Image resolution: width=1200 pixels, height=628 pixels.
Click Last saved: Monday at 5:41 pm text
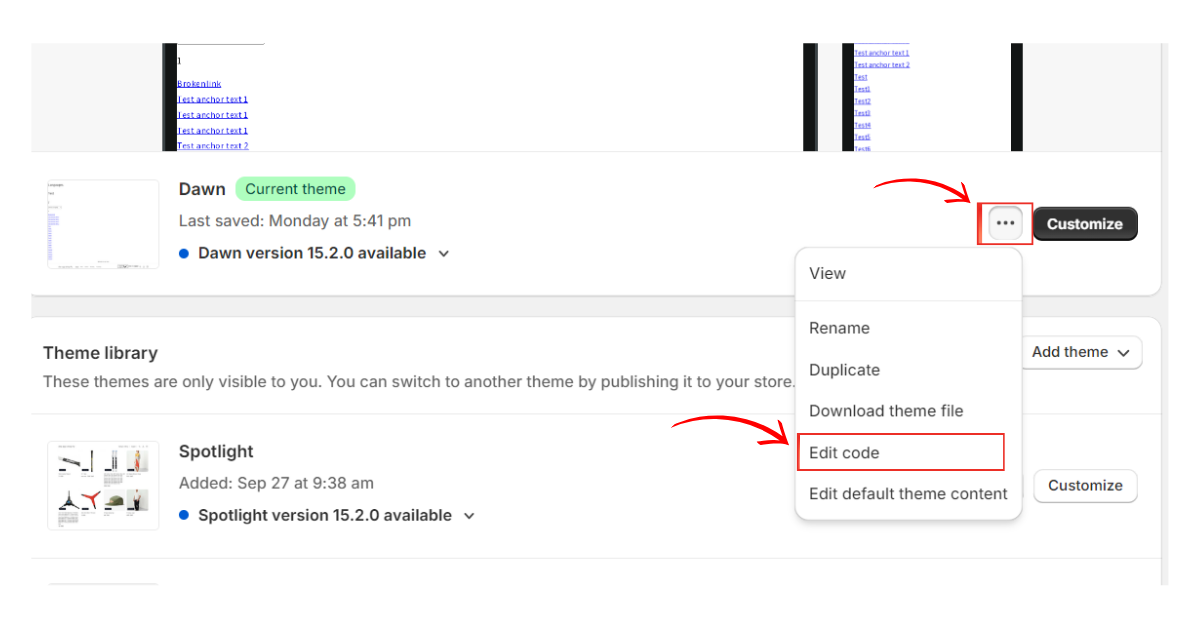(x=295, y=221)
